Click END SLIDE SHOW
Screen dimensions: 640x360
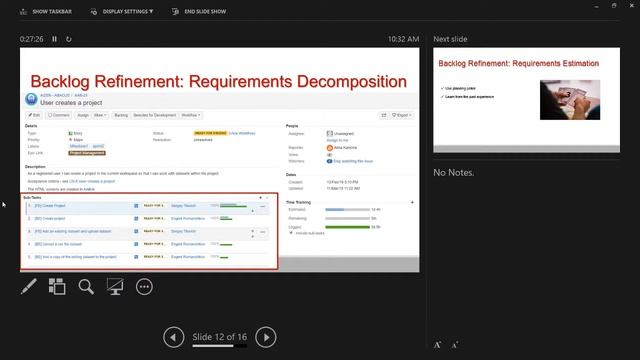(x=199, y=11)
